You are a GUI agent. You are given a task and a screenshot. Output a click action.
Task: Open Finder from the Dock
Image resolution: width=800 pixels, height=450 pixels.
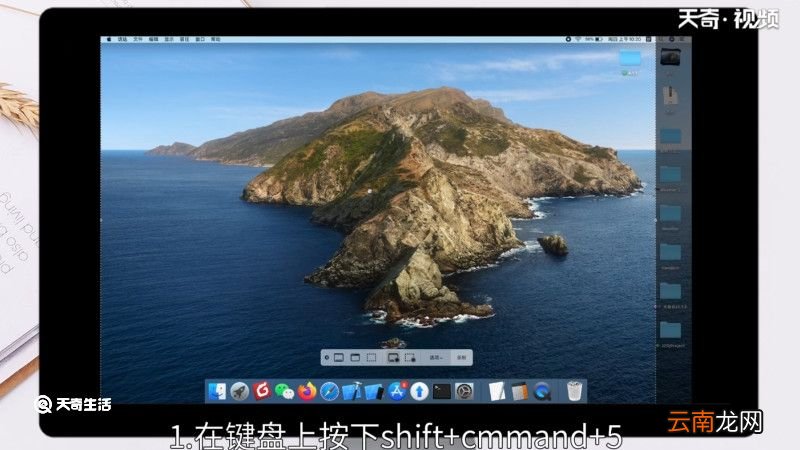pos(217,391)
